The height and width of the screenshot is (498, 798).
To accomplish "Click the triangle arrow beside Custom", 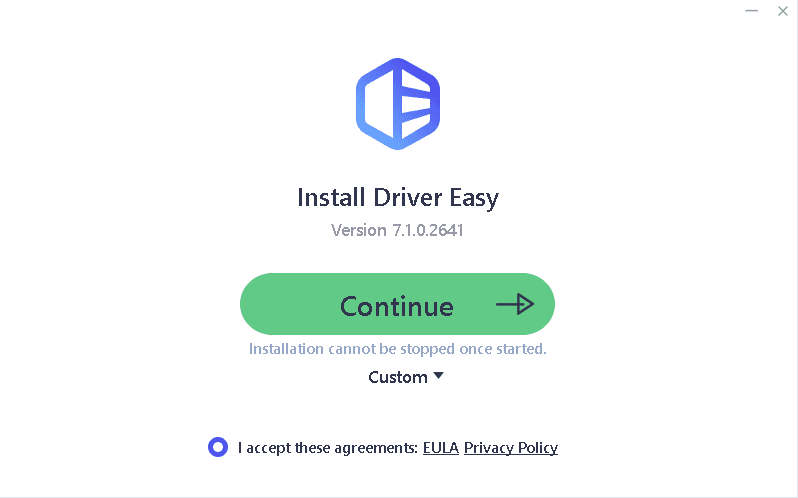I will point(437,377).
